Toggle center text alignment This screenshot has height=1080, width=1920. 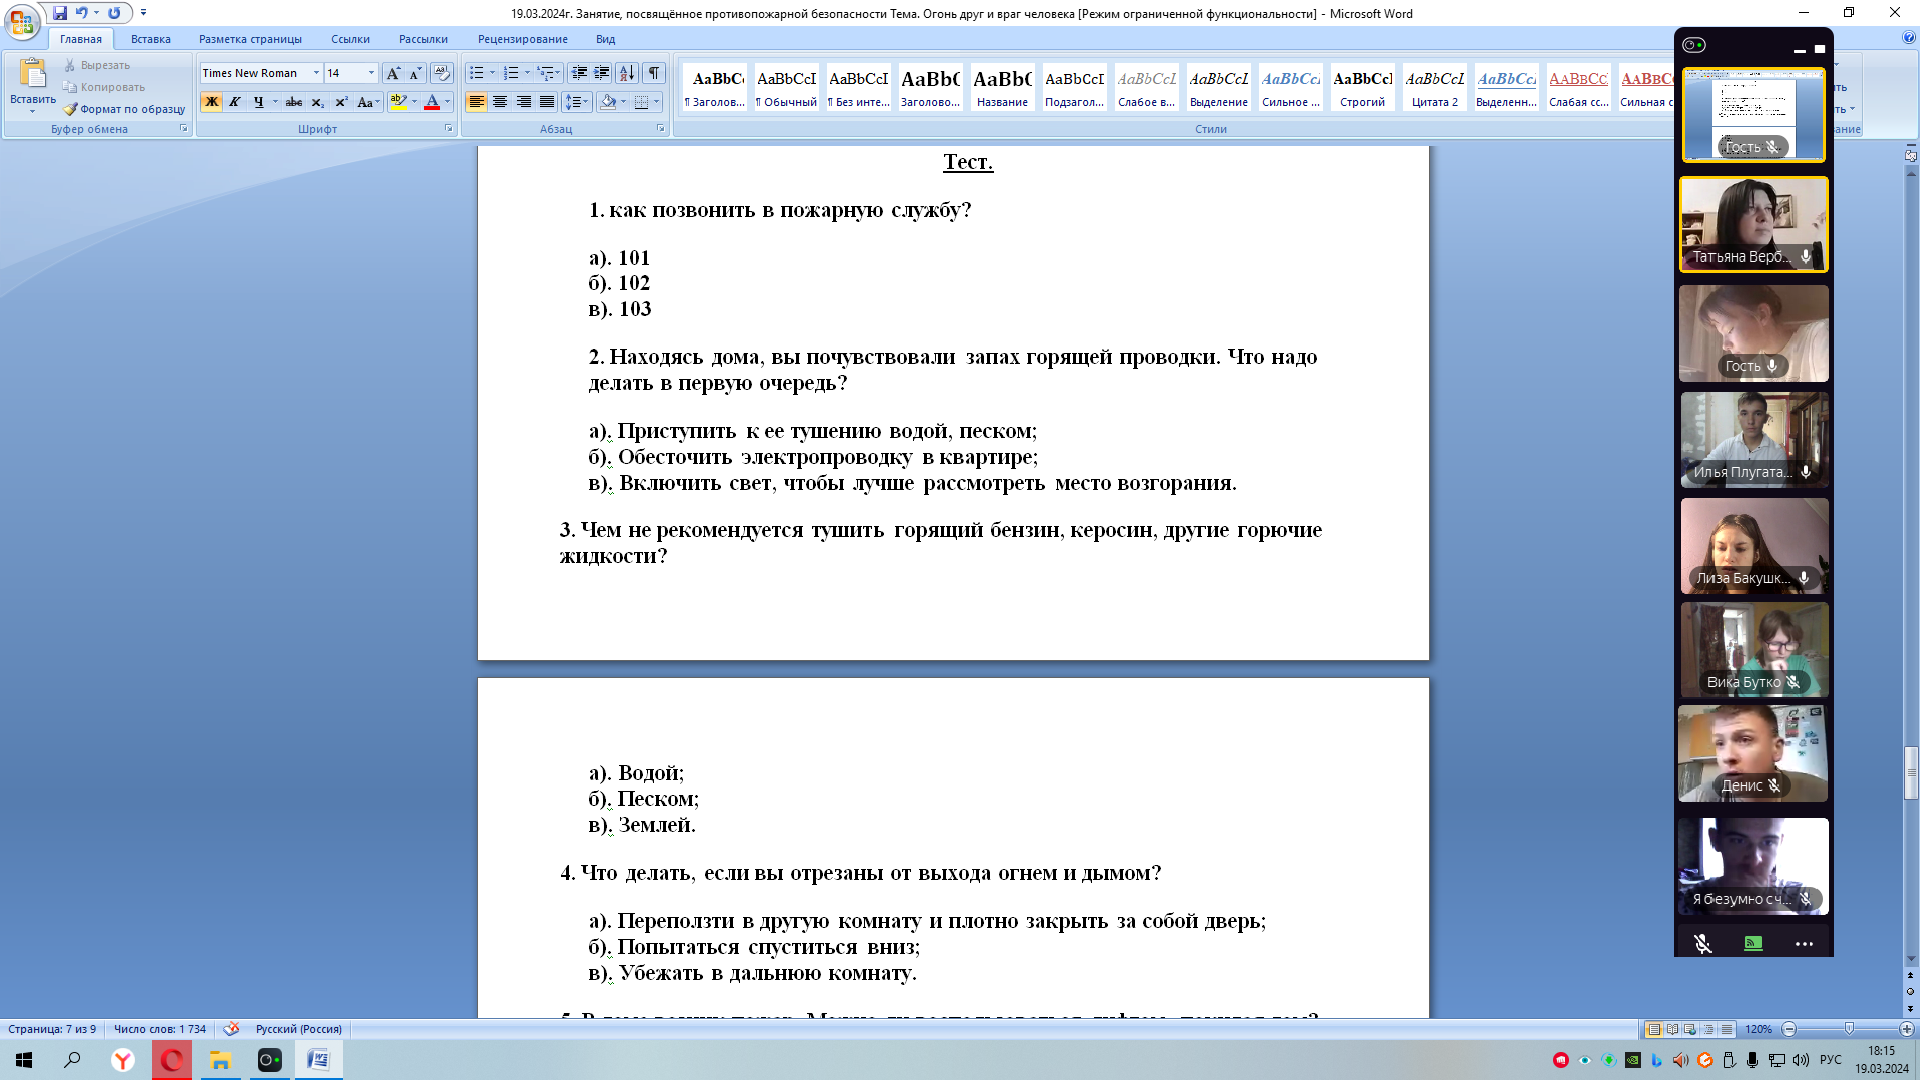click(x=499, y=102)
